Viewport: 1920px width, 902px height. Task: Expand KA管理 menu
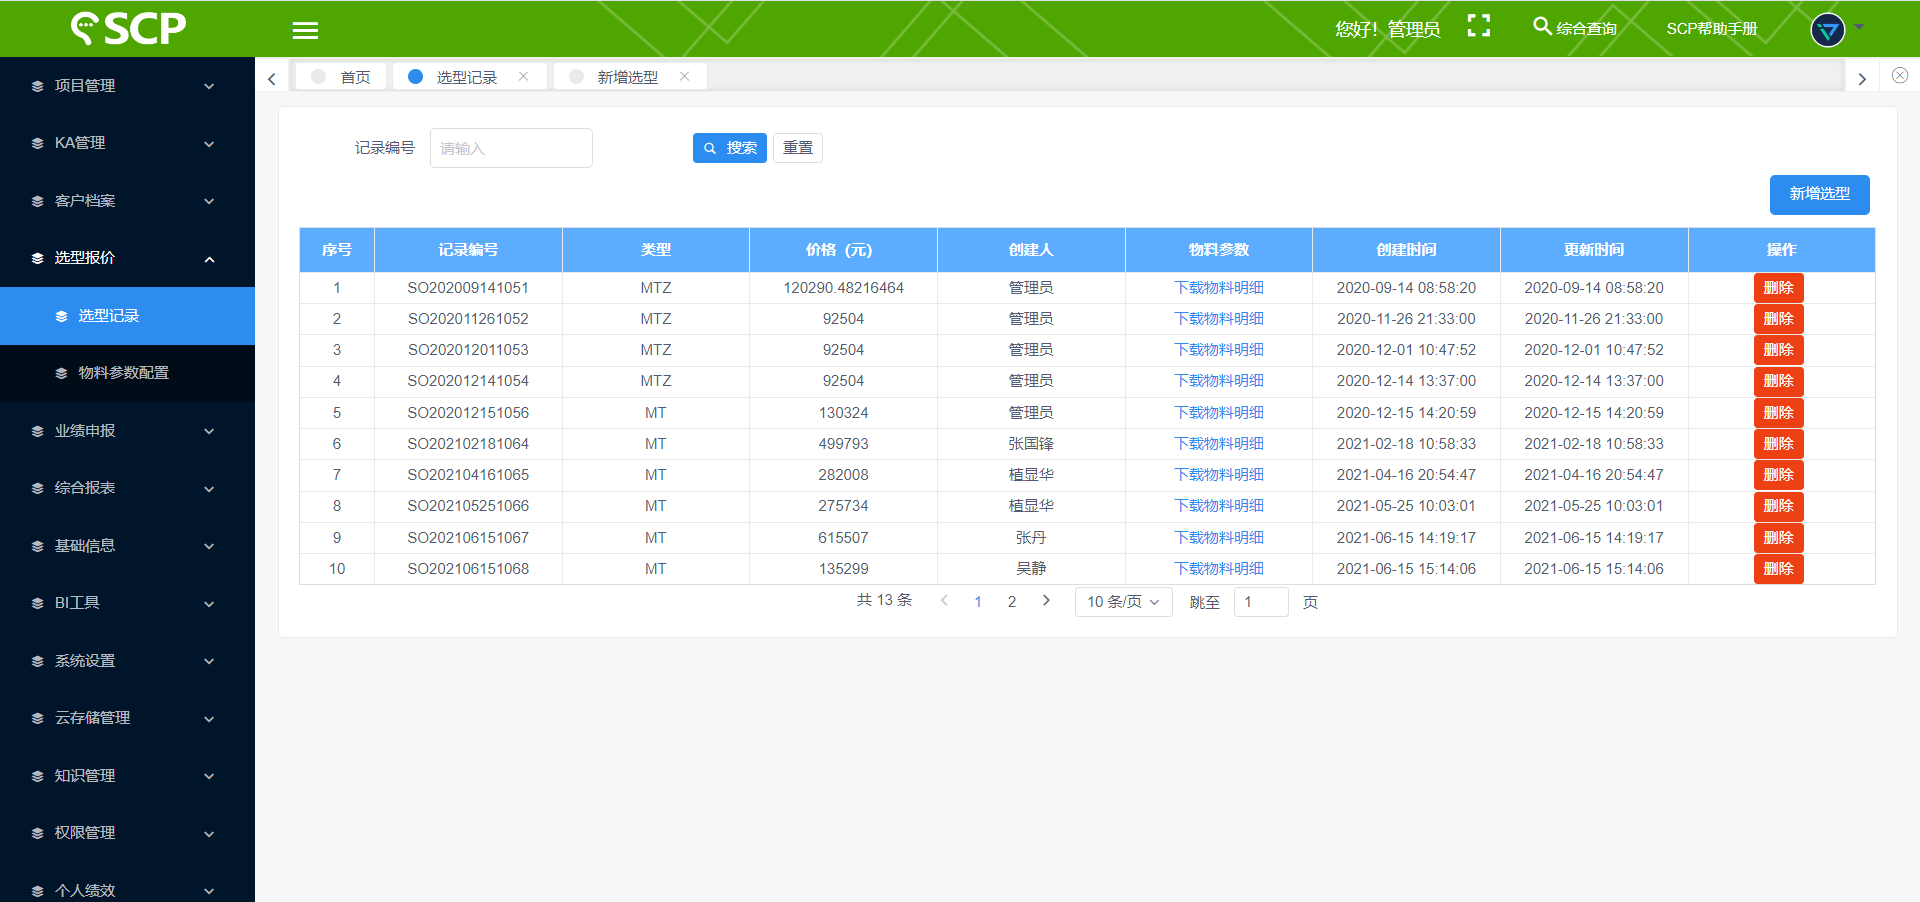point(127,143)
